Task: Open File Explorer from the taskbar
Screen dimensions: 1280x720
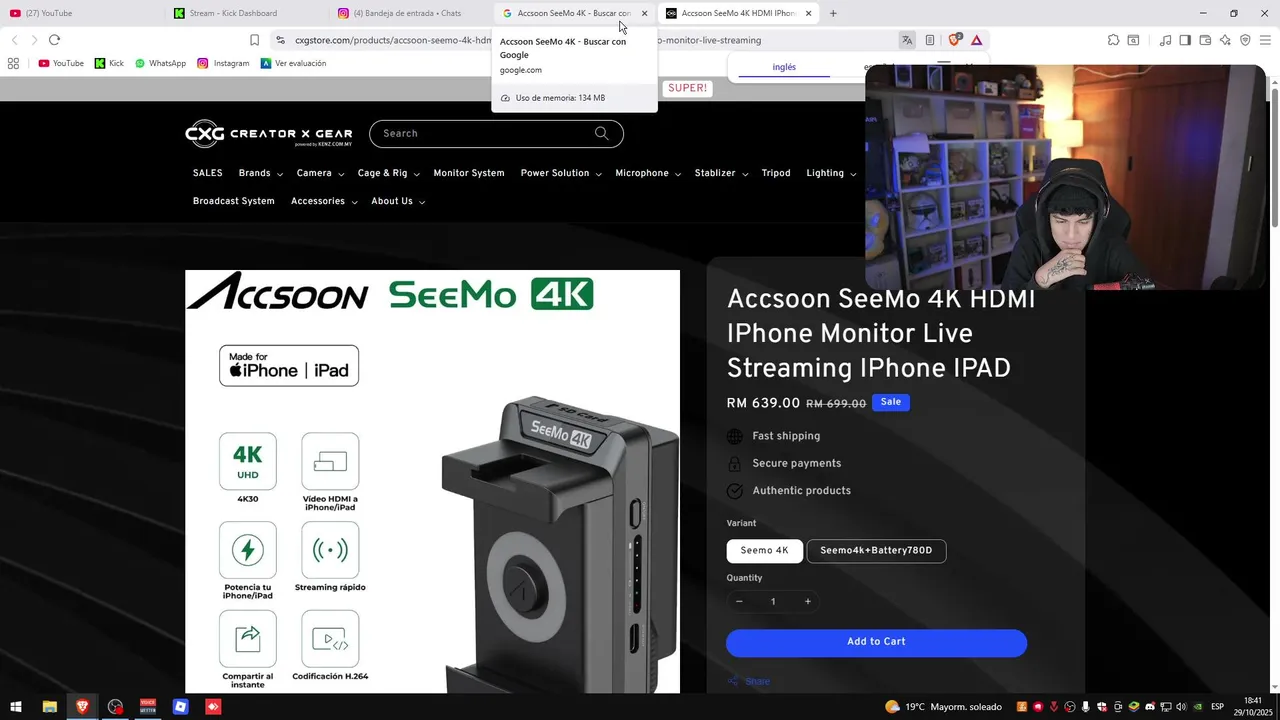Action: pyautogui.click(x=49, y=707)
